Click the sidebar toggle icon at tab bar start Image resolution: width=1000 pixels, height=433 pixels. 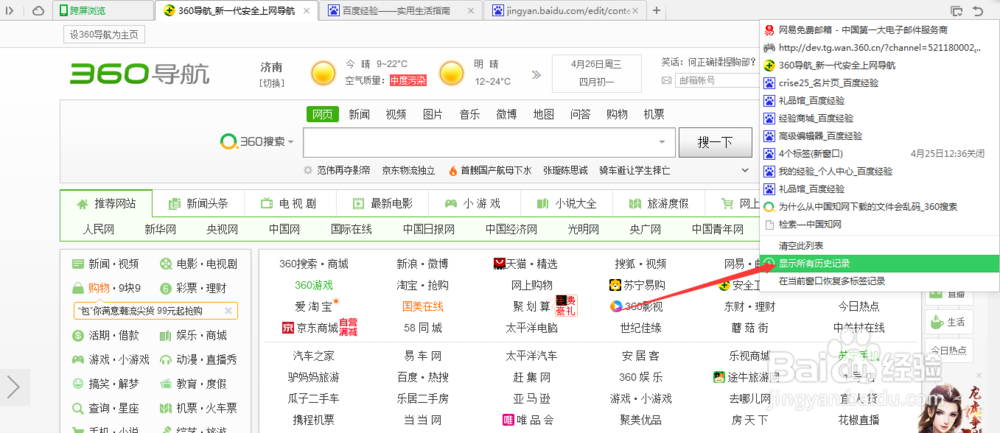[x=11, y=11]
